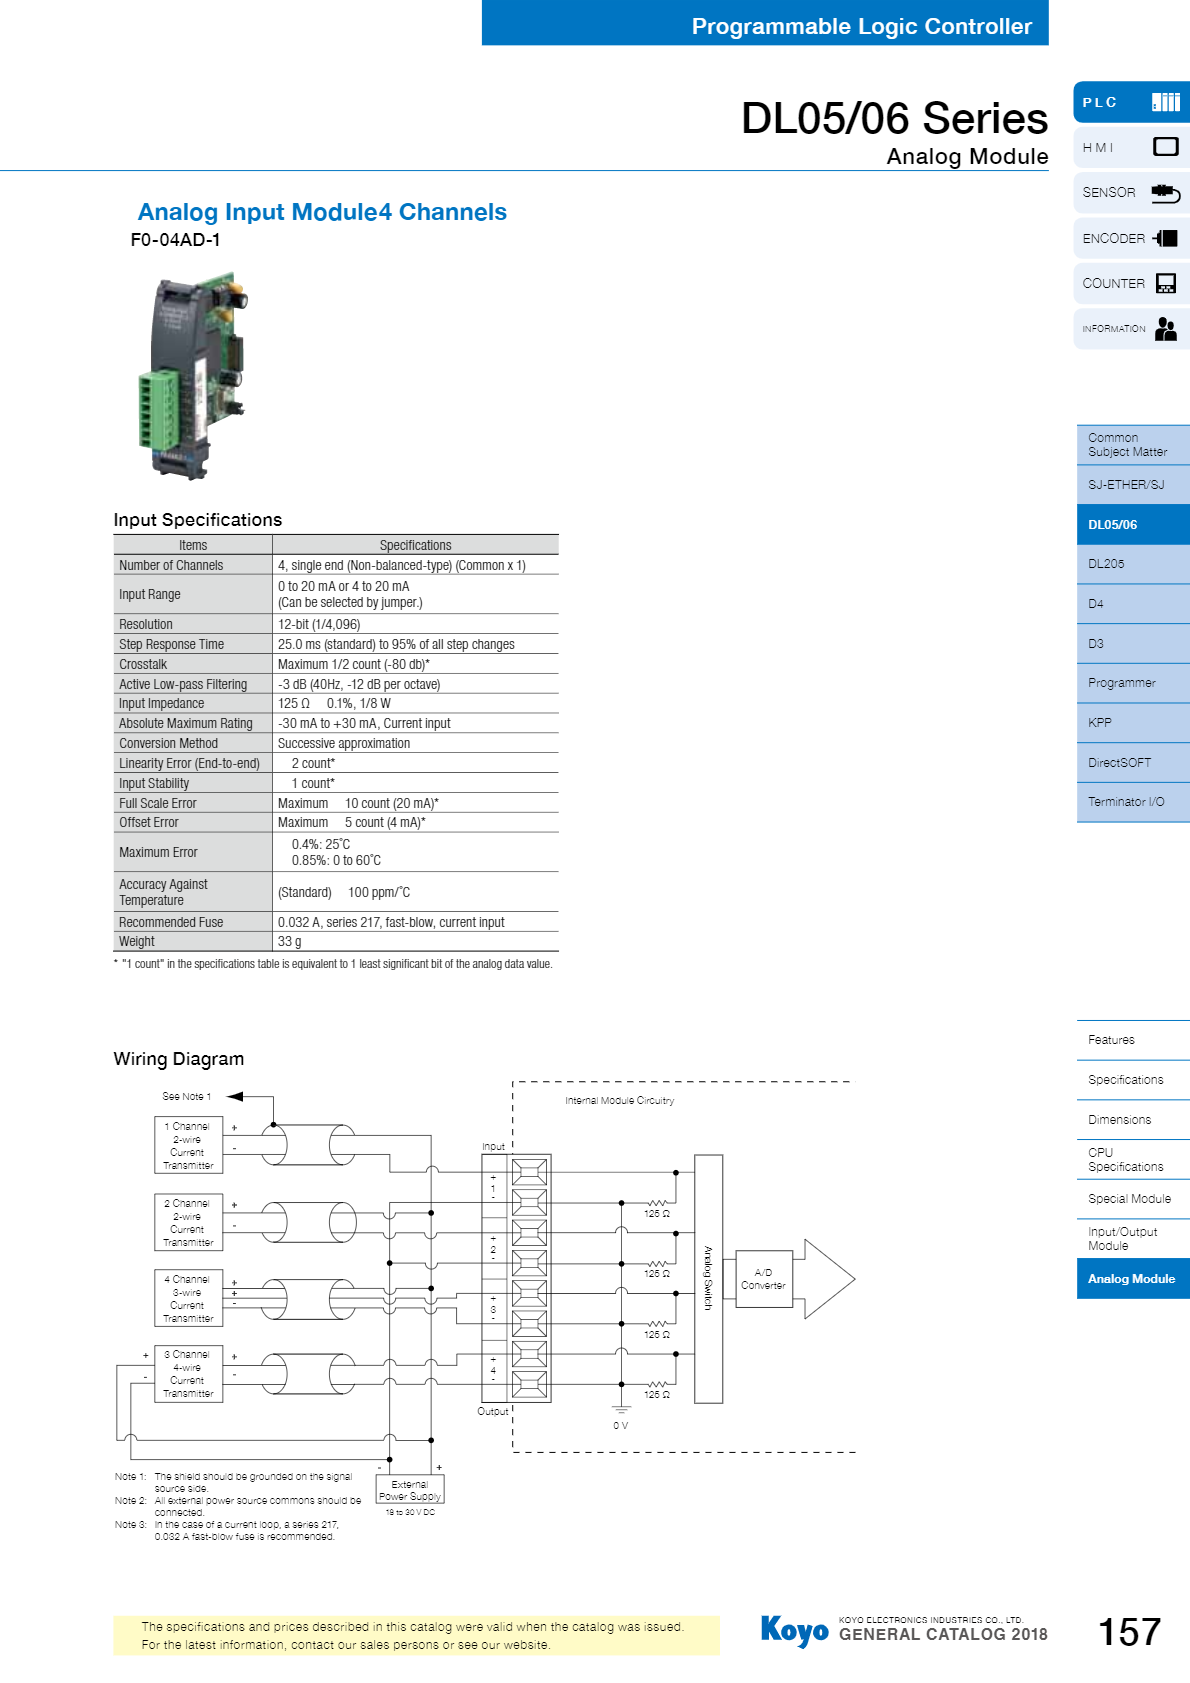Click the SENSOR icon
The image size is (1190, 1683).
click(x=1165, y=193)
